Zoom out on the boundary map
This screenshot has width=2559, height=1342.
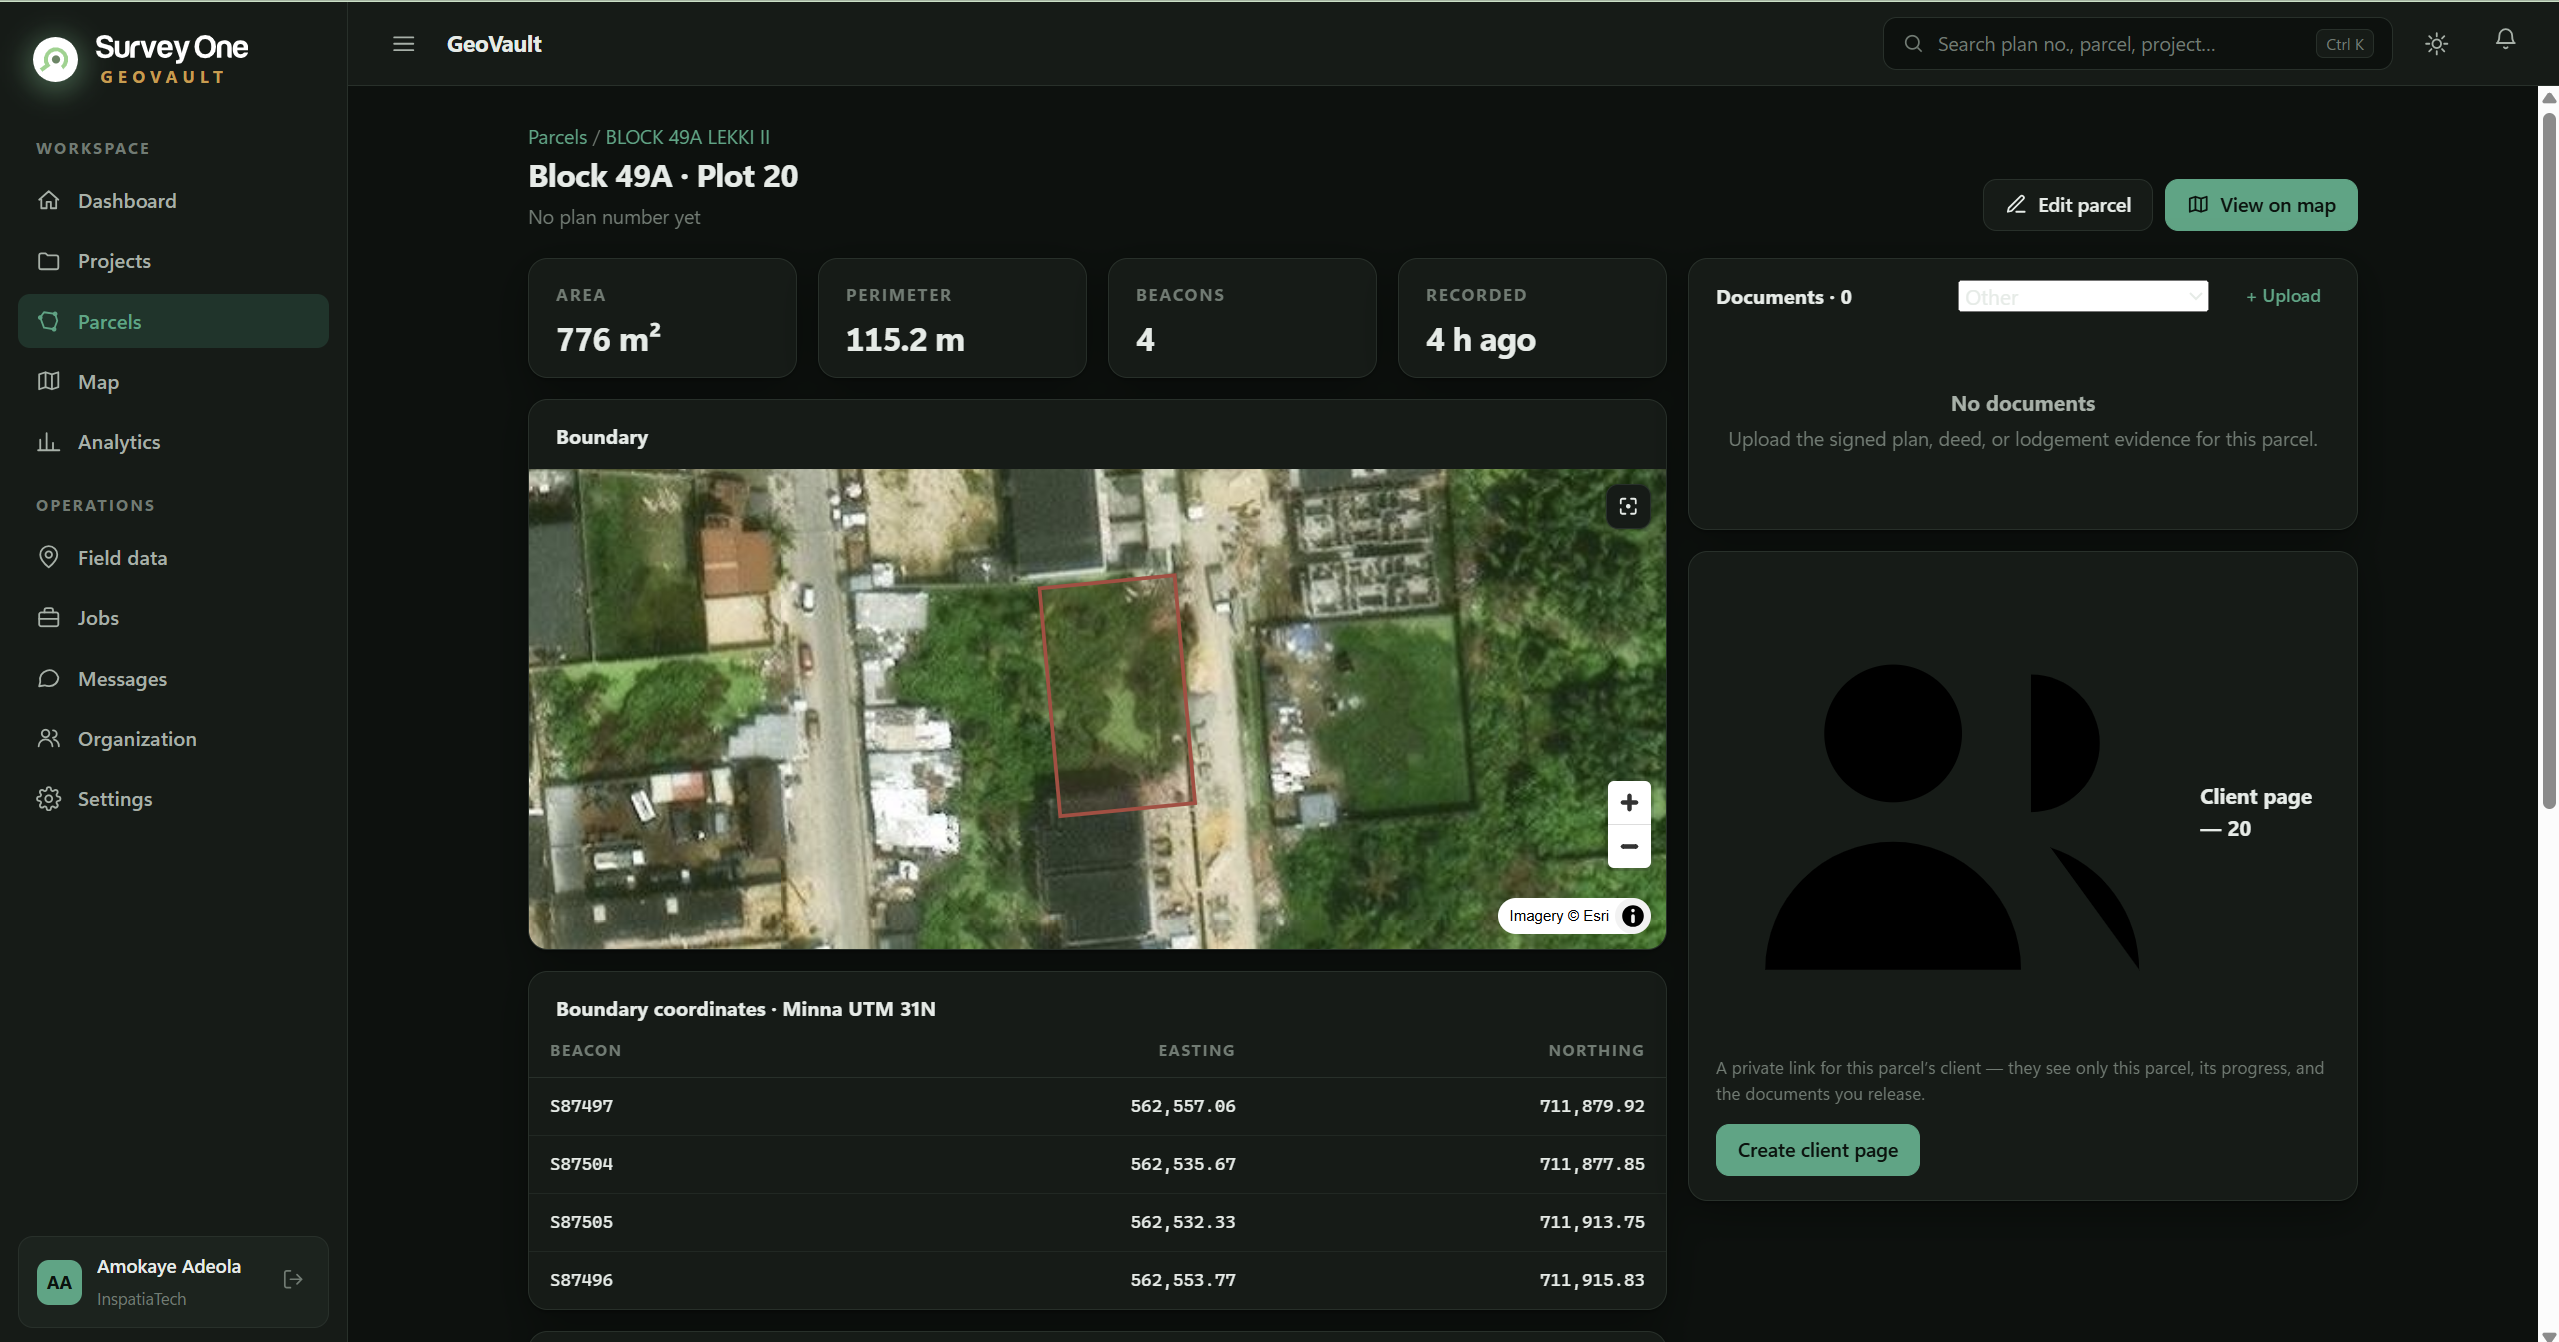pos(1629,847)
